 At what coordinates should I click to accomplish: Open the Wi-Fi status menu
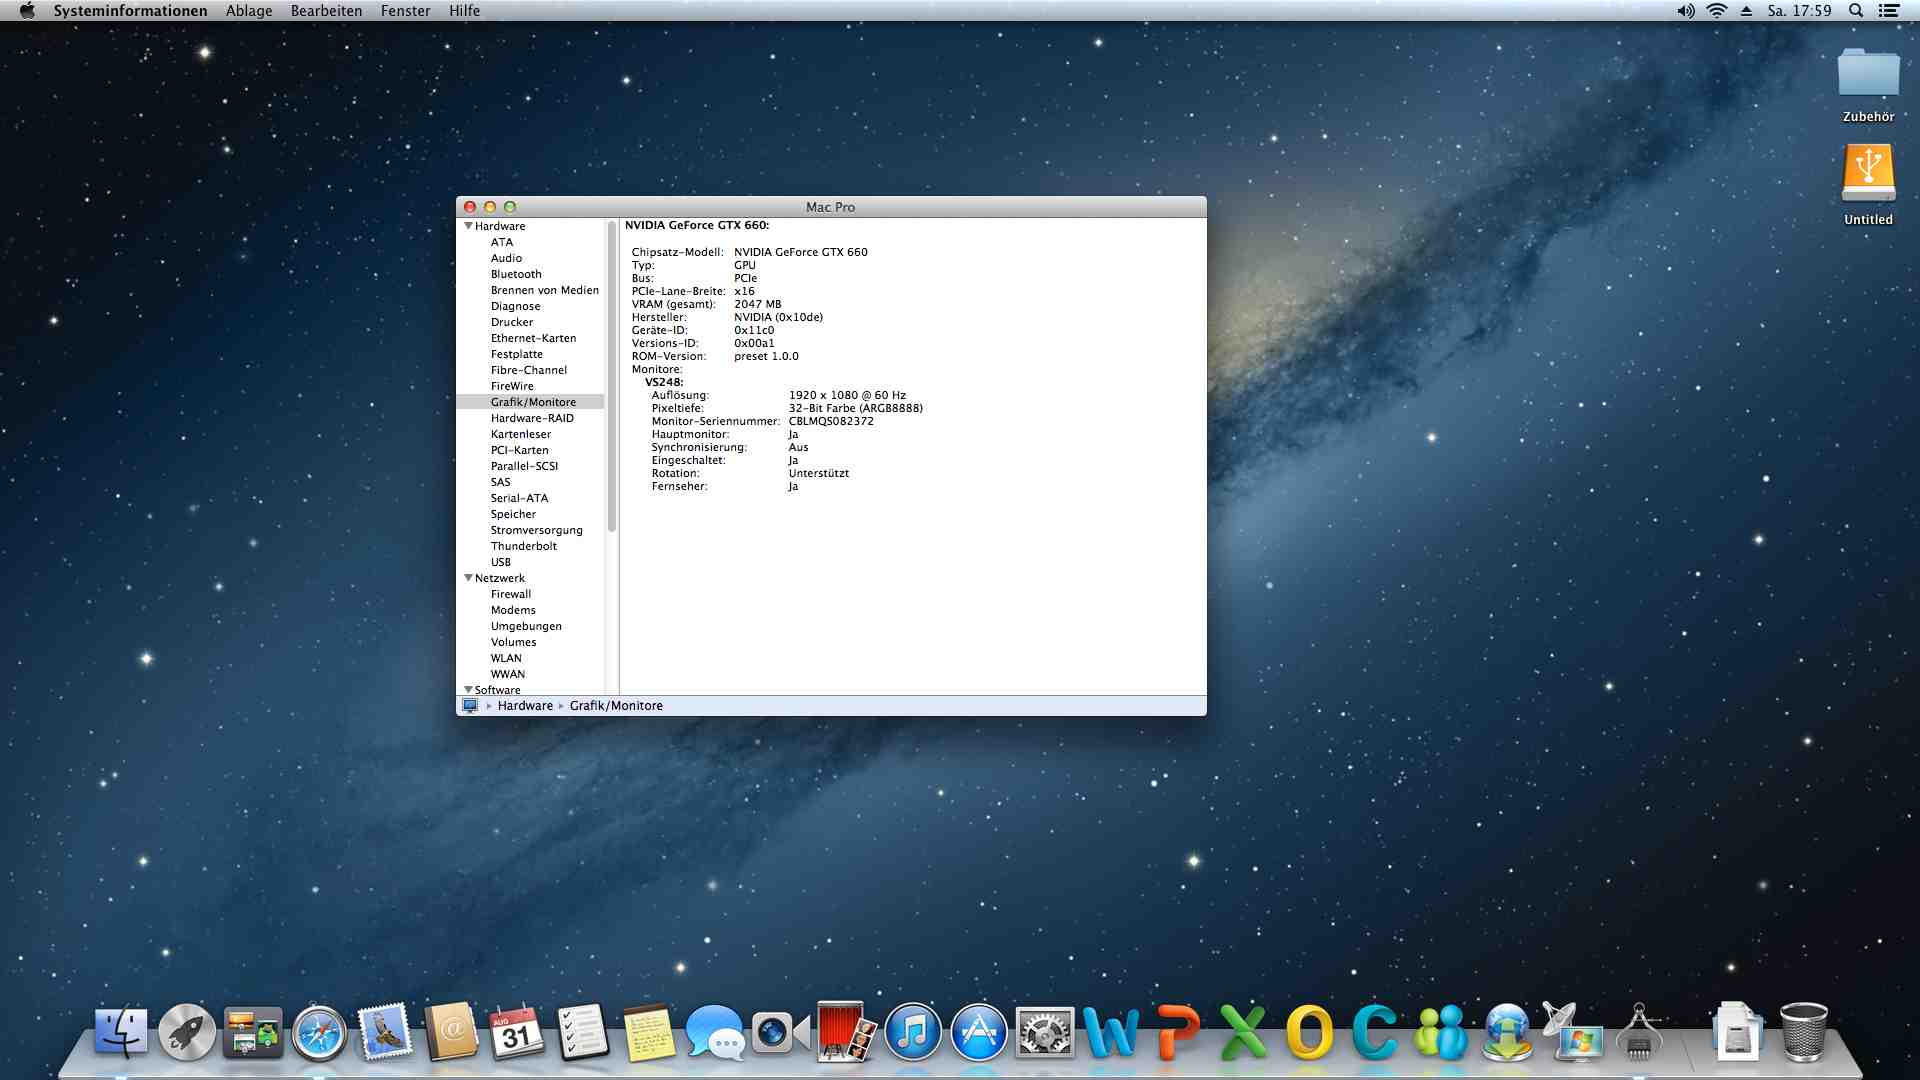coord(1717,11)
